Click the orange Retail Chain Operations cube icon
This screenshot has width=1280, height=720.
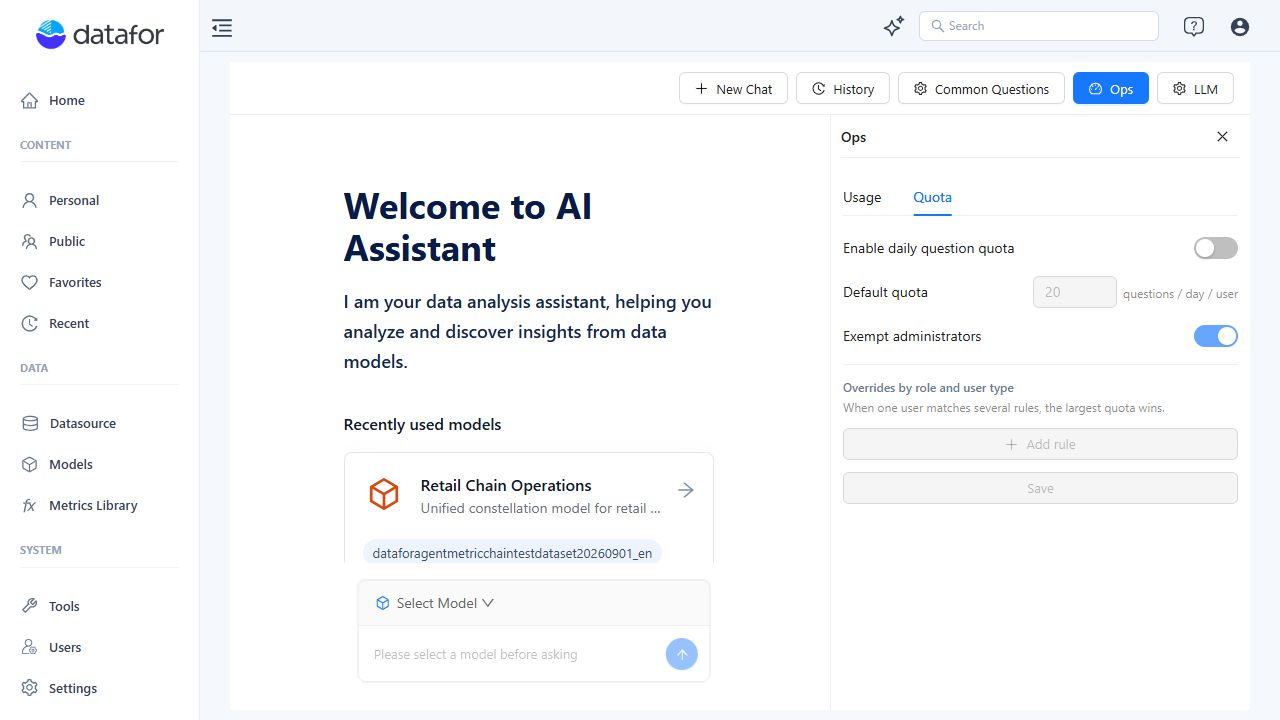pyautogui.click(x=384, y=494)
